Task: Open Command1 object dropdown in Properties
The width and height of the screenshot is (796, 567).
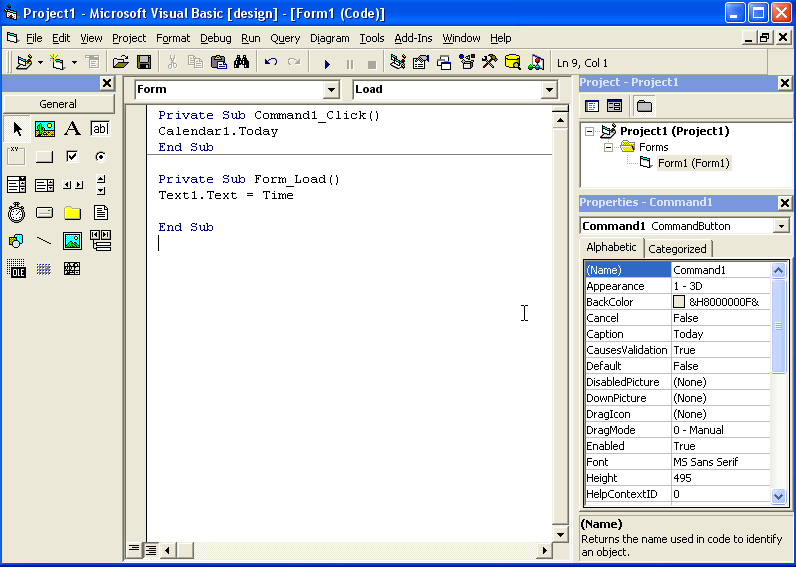Action: pos(781,226)
